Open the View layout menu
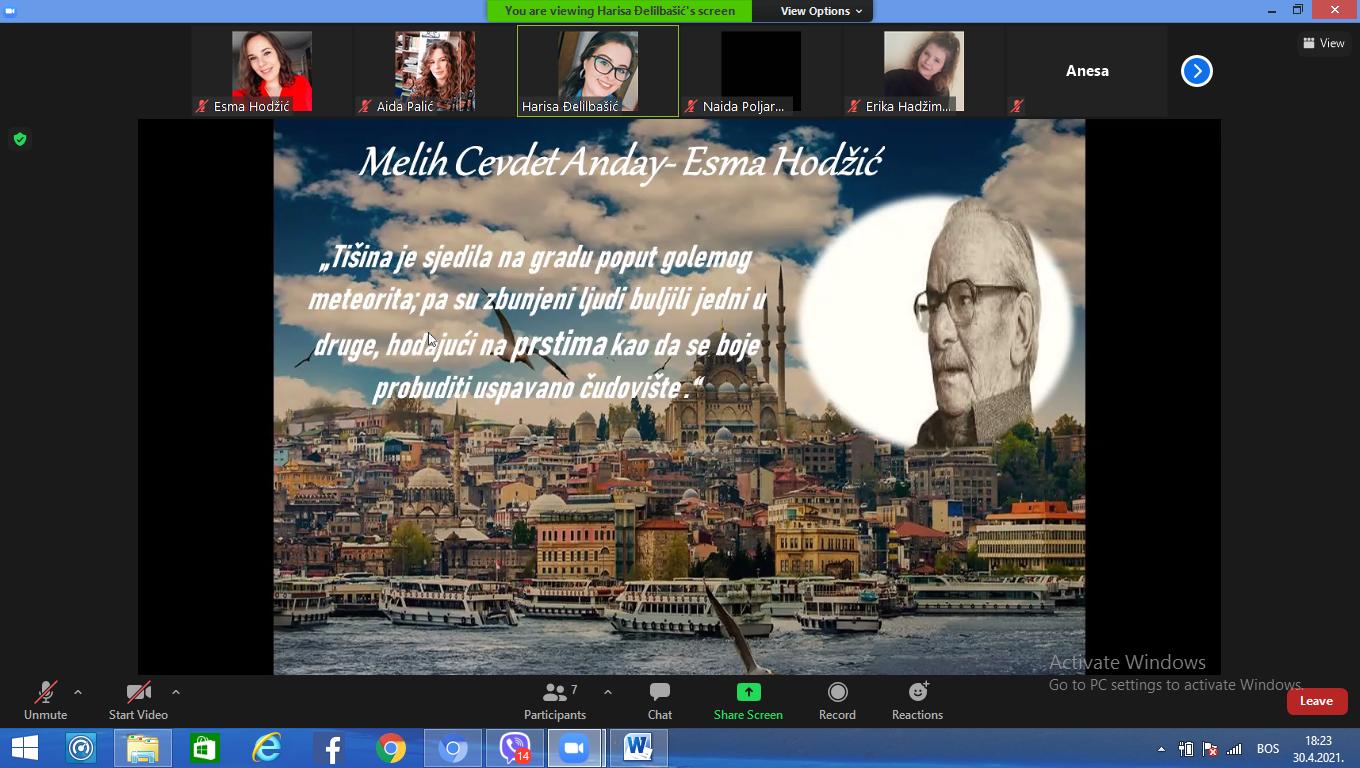The height and width of the screenshot is (768, 1360). pos(1324,43)
